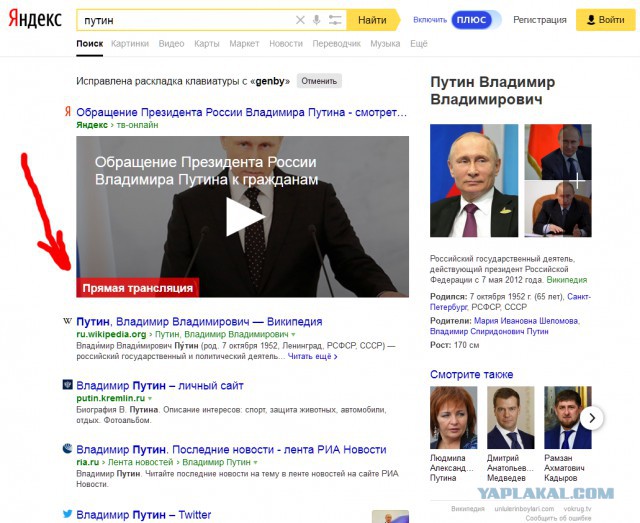Screen dimensions: 640x523
Task: Open advanced search settings sliders icon
Action: 335,20
